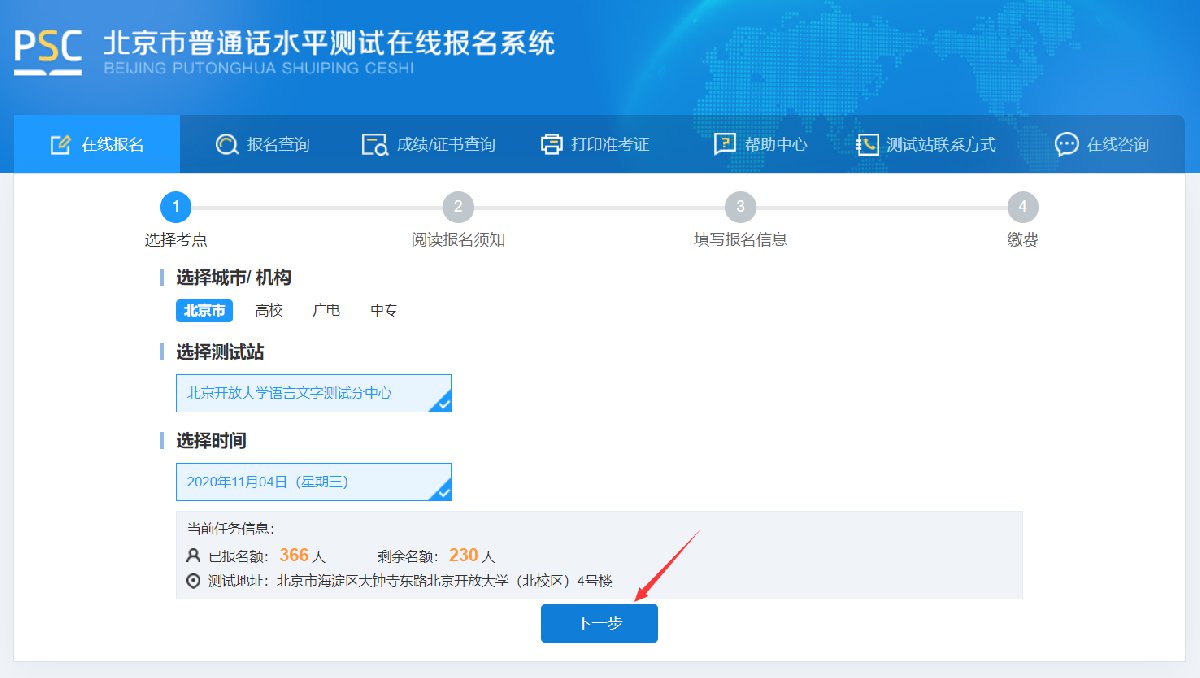Select the 2020年11月04日 test date
This screenshot has height=678, width=1200.
pos(313,481)
